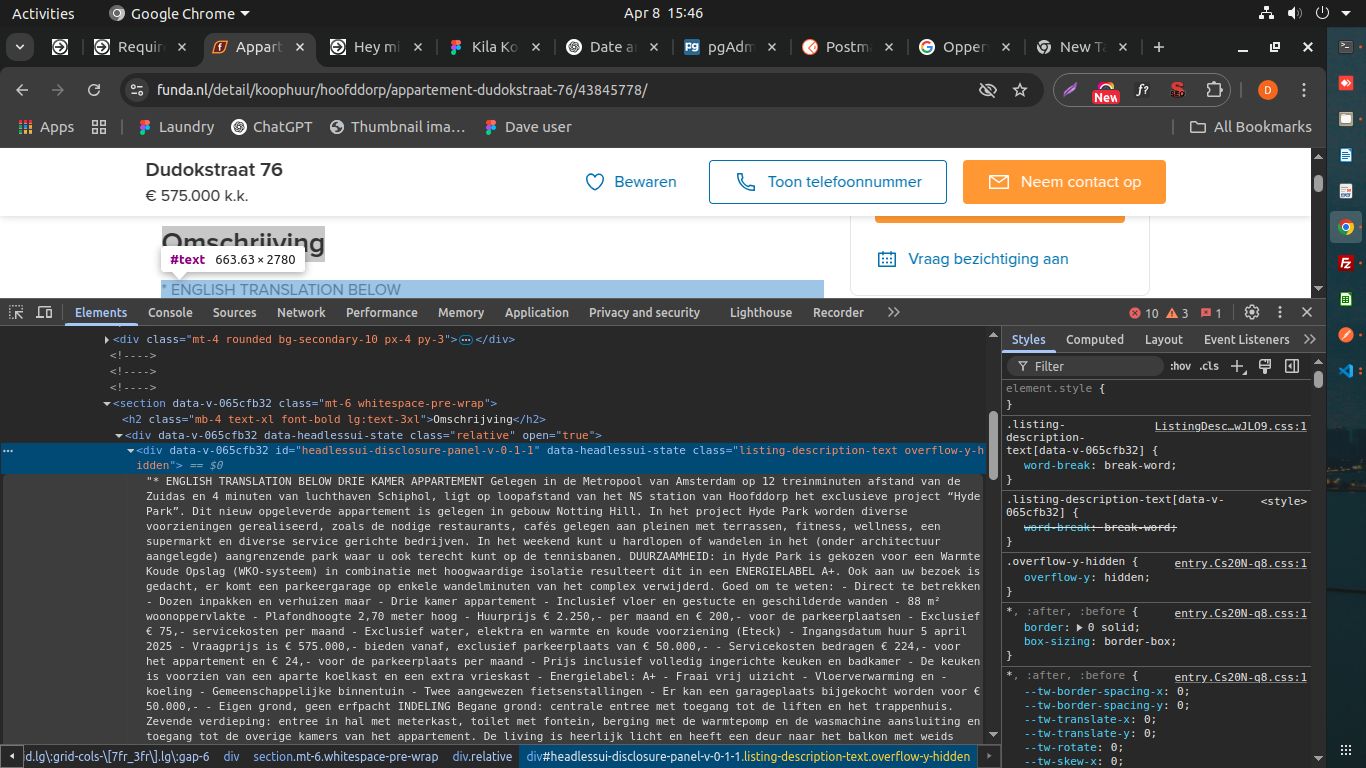Image resolution: width=1366 pixels, height=768 pixels.
Task: Toggle the device toolbar emulation icon
Action: click(44, 312)
